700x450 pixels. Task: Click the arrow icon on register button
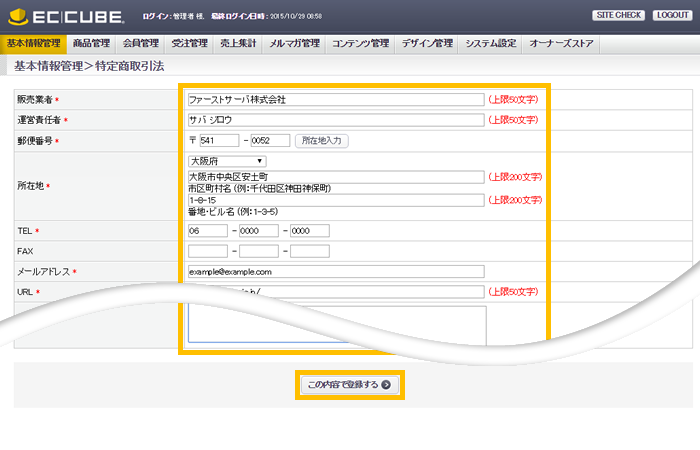(386, 384)
